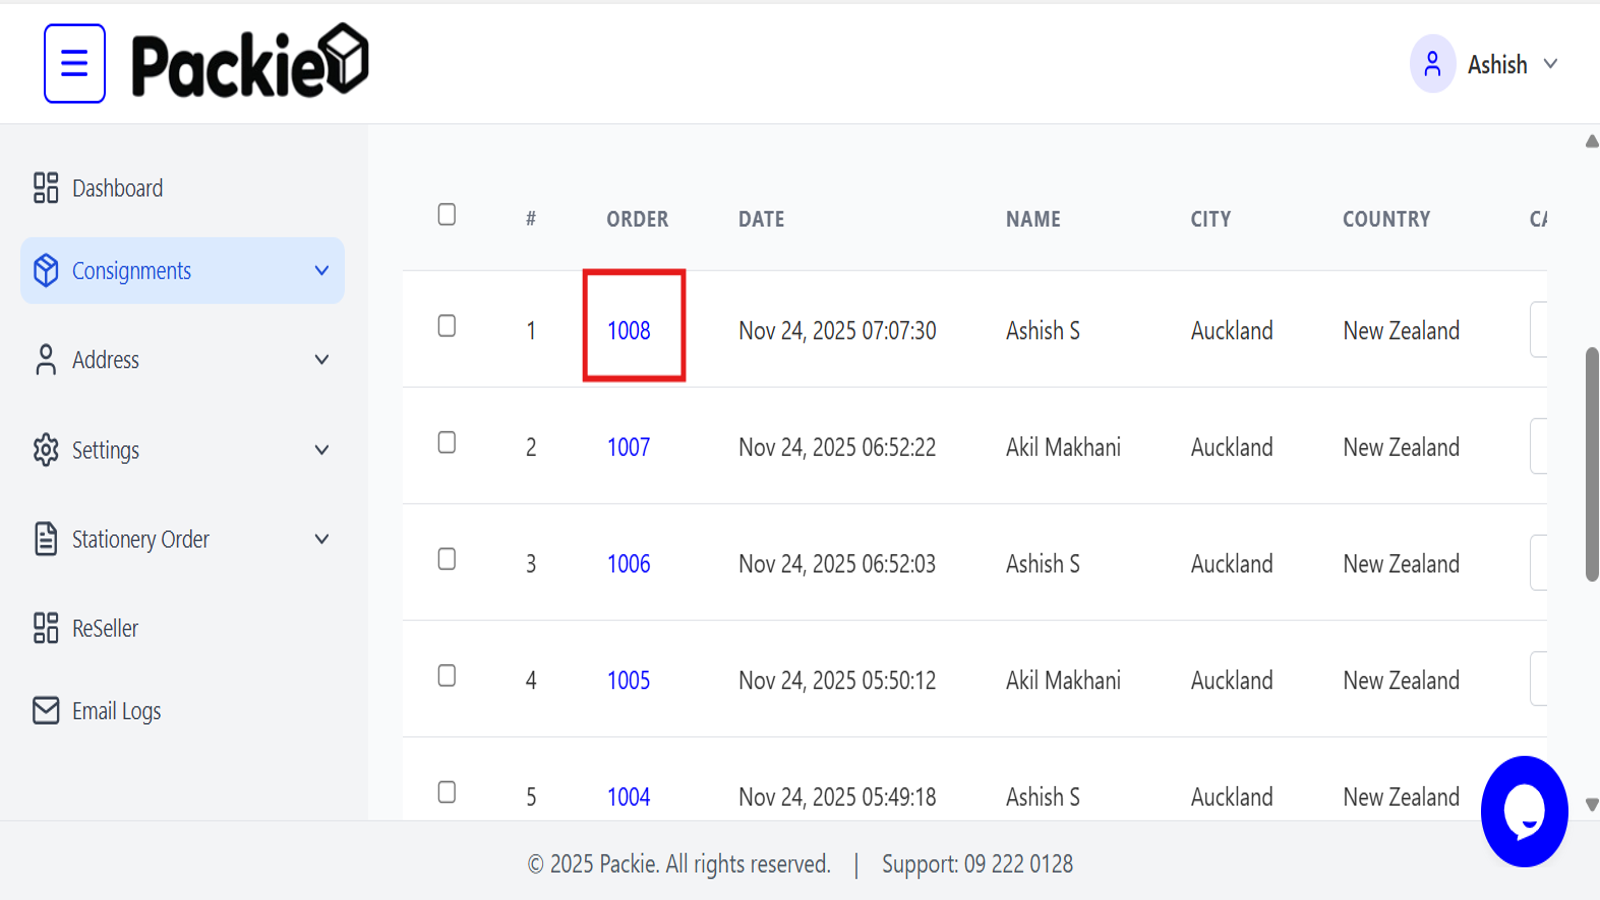Image resolution: width=1600 pixels, height=900 pixels.
Task: Open the hamburger navigation menu
Action: coord(74,63)
